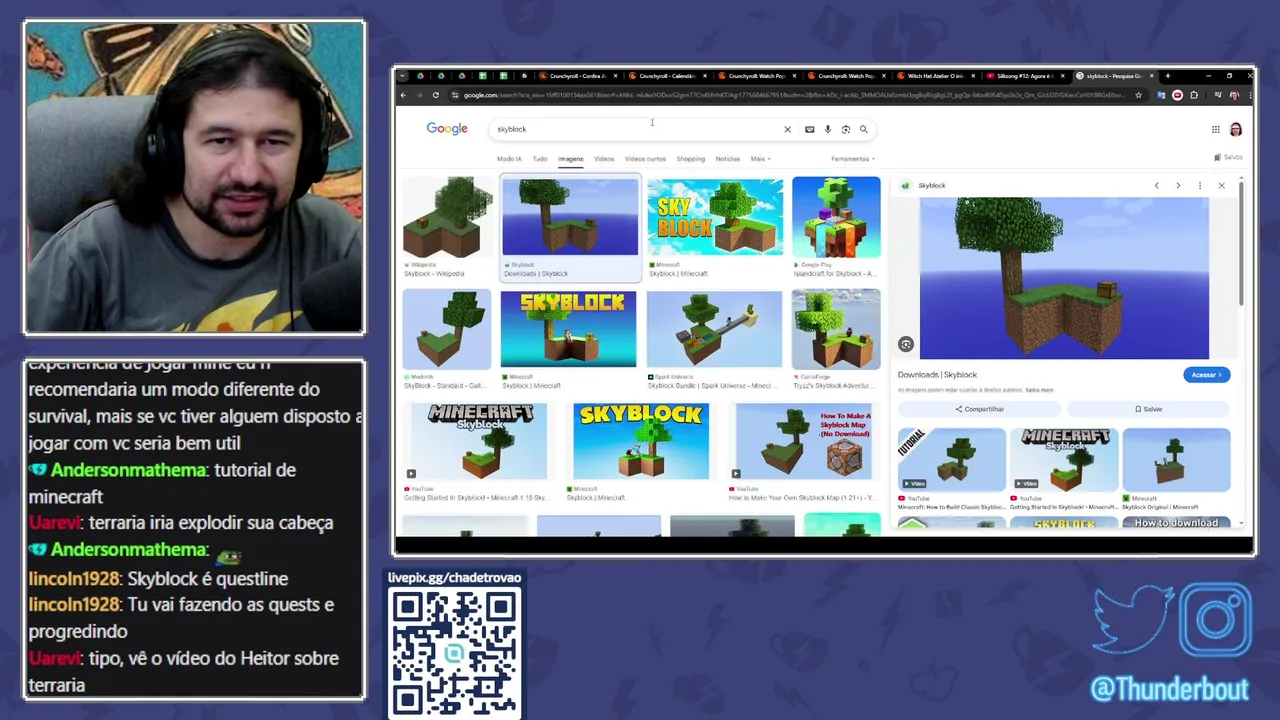Image resolution: width=1280 pixels, height=720 pixels.
Task: Open Chrome extensions puzzle icon
Action: [x=1194, y=95]
